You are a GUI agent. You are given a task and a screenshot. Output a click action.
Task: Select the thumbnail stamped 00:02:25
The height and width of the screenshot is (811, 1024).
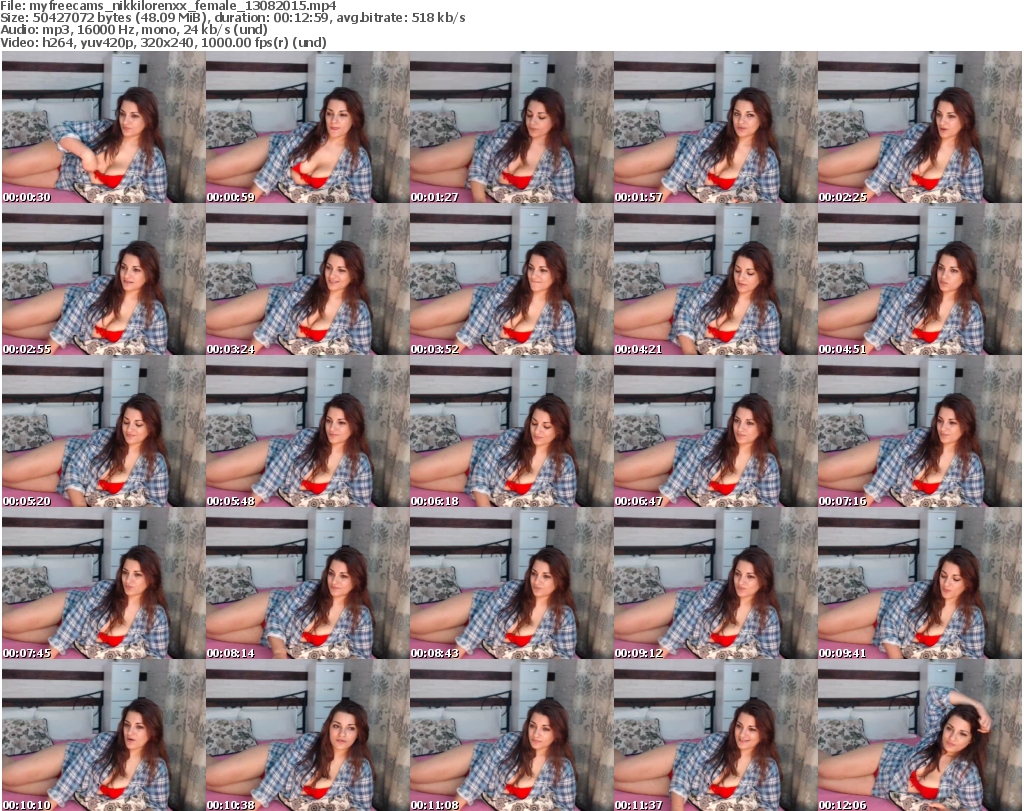point(920,127)
